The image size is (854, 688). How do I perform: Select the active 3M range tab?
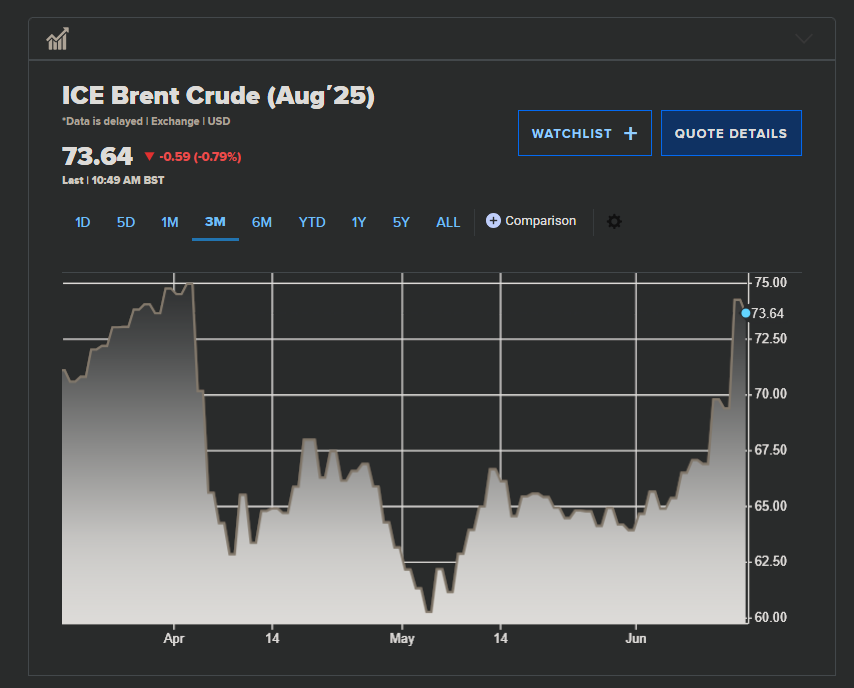[x=215, y=222]
